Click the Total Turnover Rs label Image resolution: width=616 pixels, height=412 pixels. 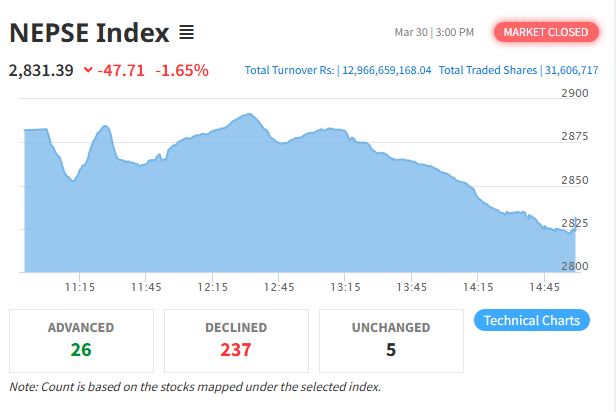click(289, 70)
